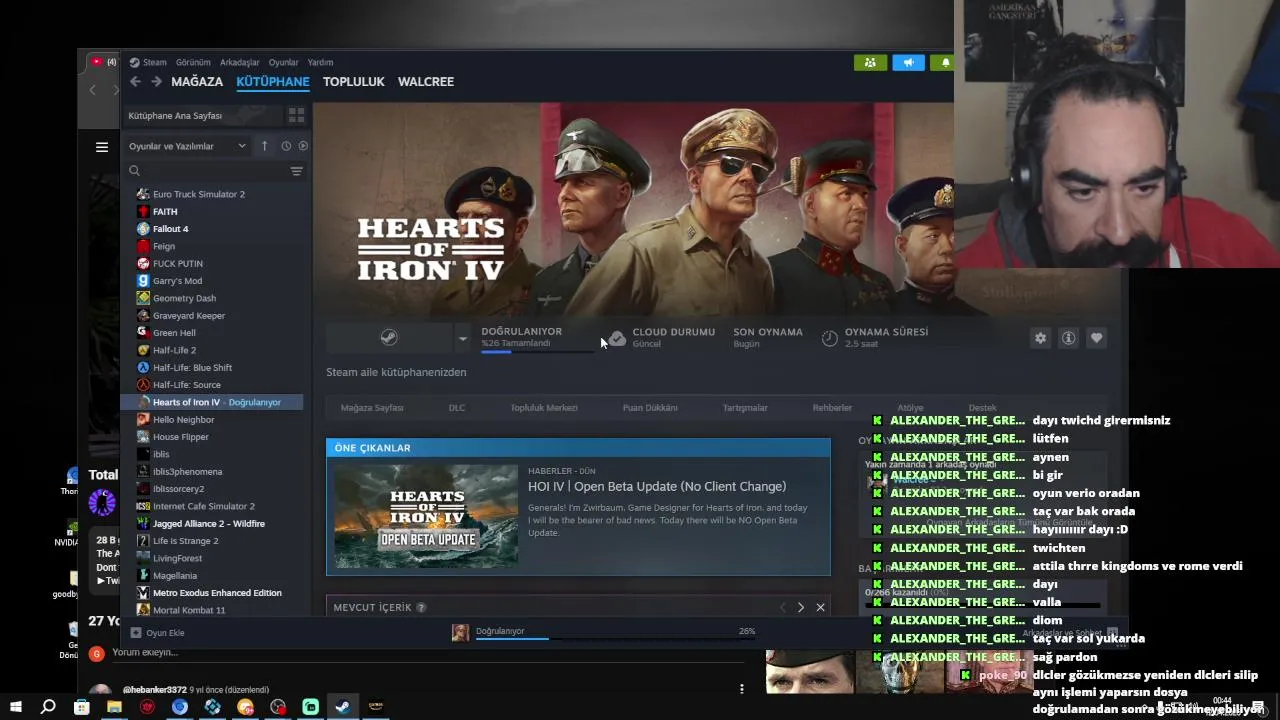Click the bottom download status bar Doğrulanıyor
Image resolution: width=1280 pixels, height=720 pixels.
[x=604, y=632]
